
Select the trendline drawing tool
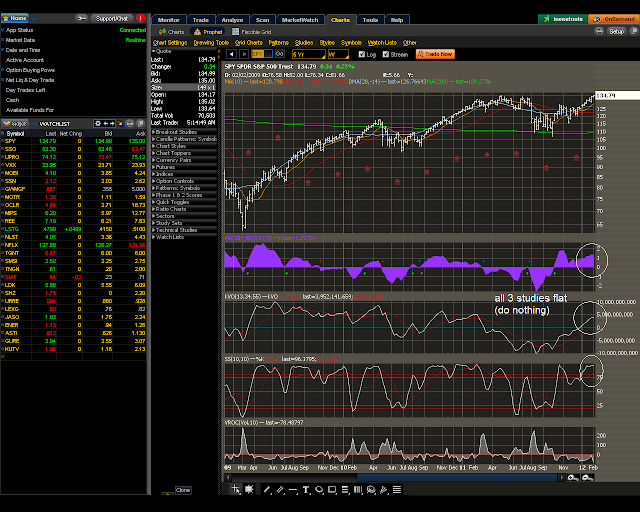(267, 490)
